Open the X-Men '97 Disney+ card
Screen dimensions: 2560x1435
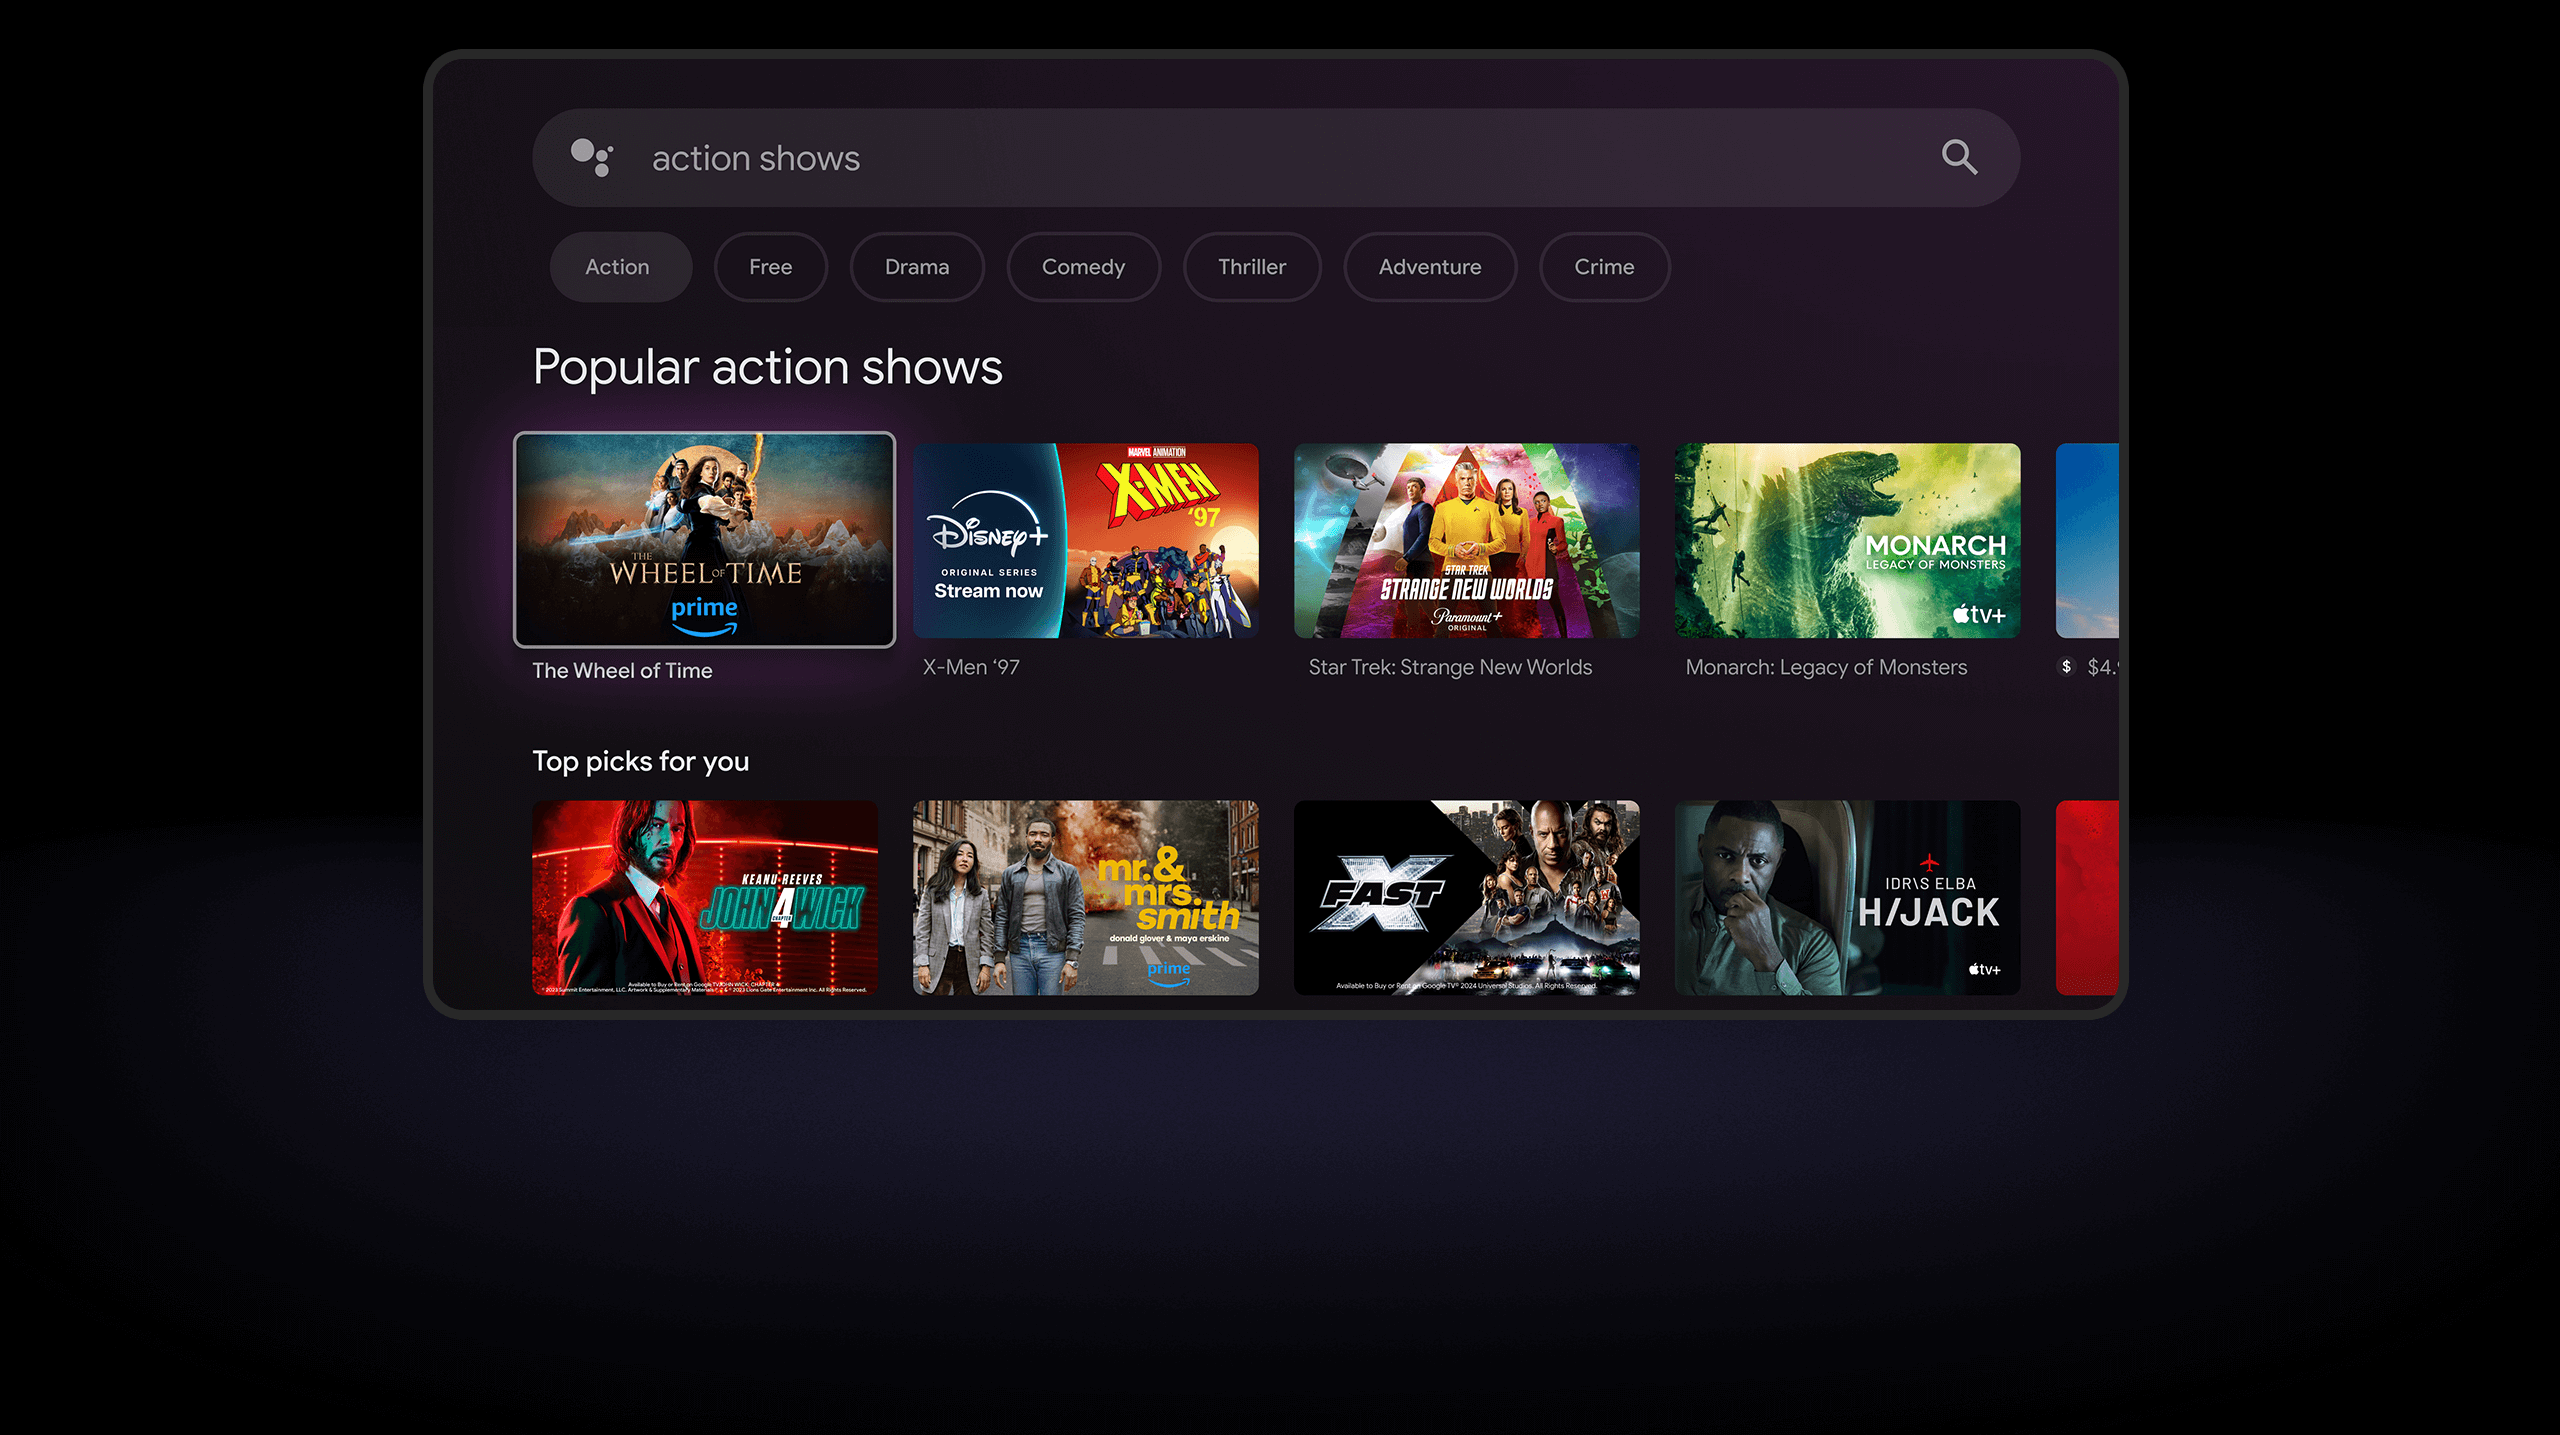point(1085,540)
